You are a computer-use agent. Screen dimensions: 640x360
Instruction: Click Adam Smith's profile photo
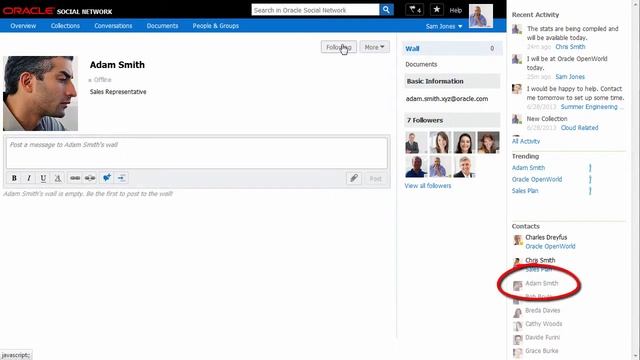click(40, 93)
